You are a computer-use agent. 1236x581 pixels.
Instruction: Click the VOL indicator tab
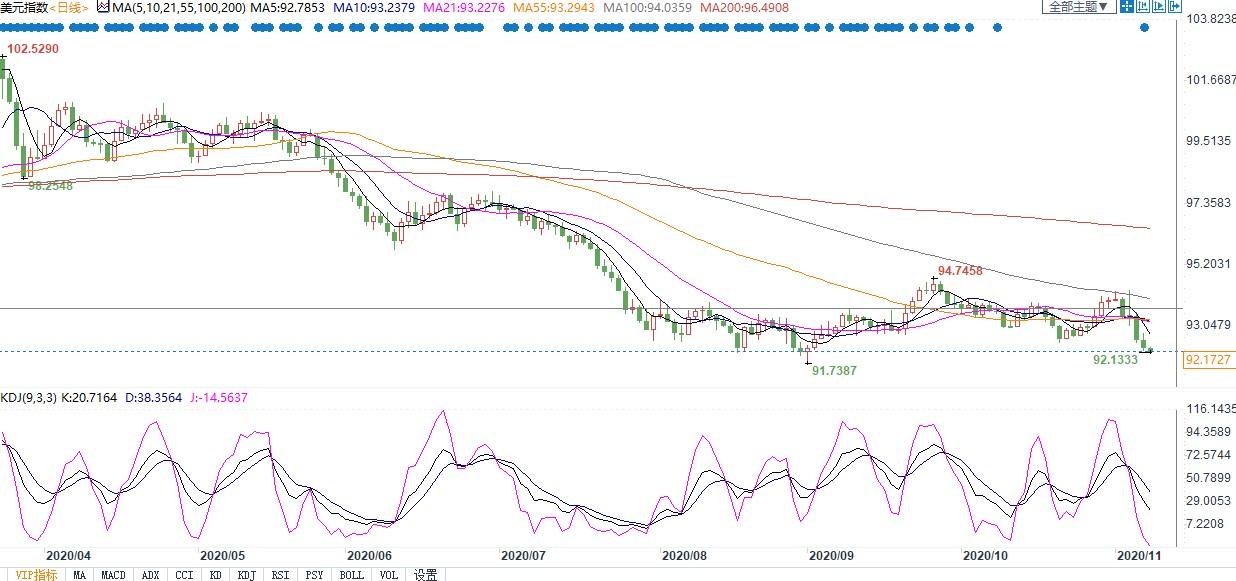click(389, 574)
